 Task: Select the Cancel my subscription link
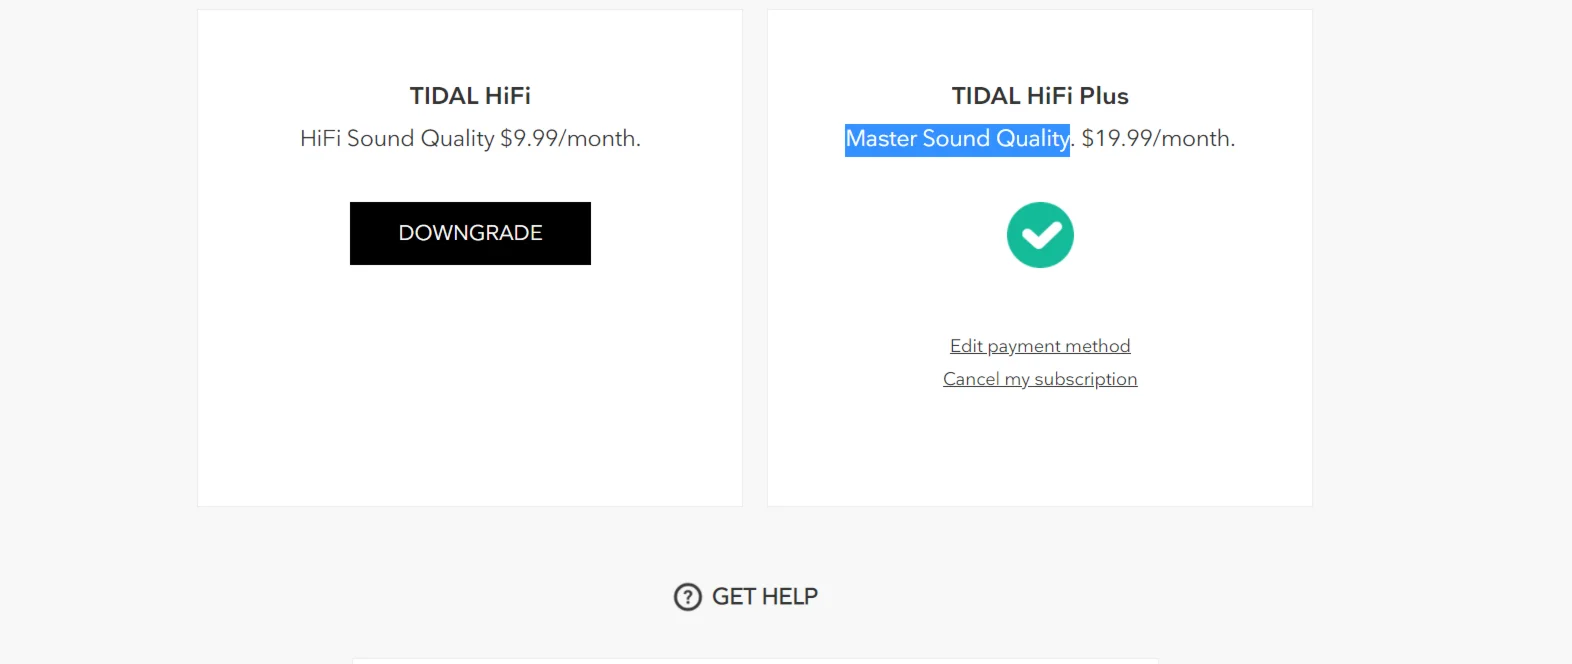click(1040, 379)
